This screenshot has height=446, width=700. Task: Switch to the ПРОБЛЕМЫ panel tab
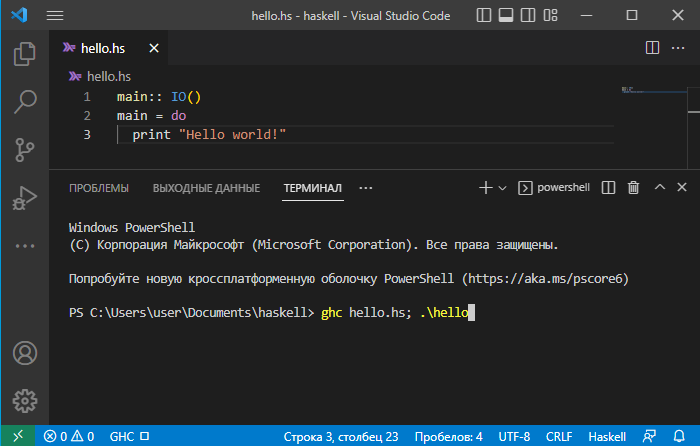coord(99,188)
